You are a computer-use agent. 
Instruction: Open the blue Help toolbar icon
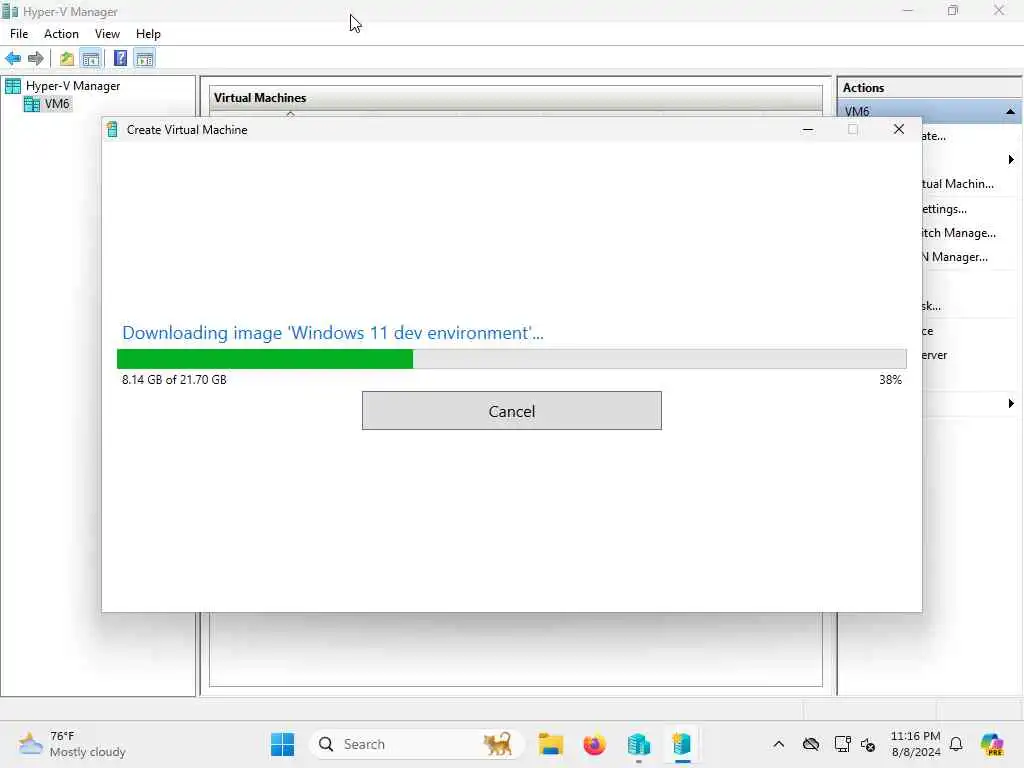coord(120,58)
